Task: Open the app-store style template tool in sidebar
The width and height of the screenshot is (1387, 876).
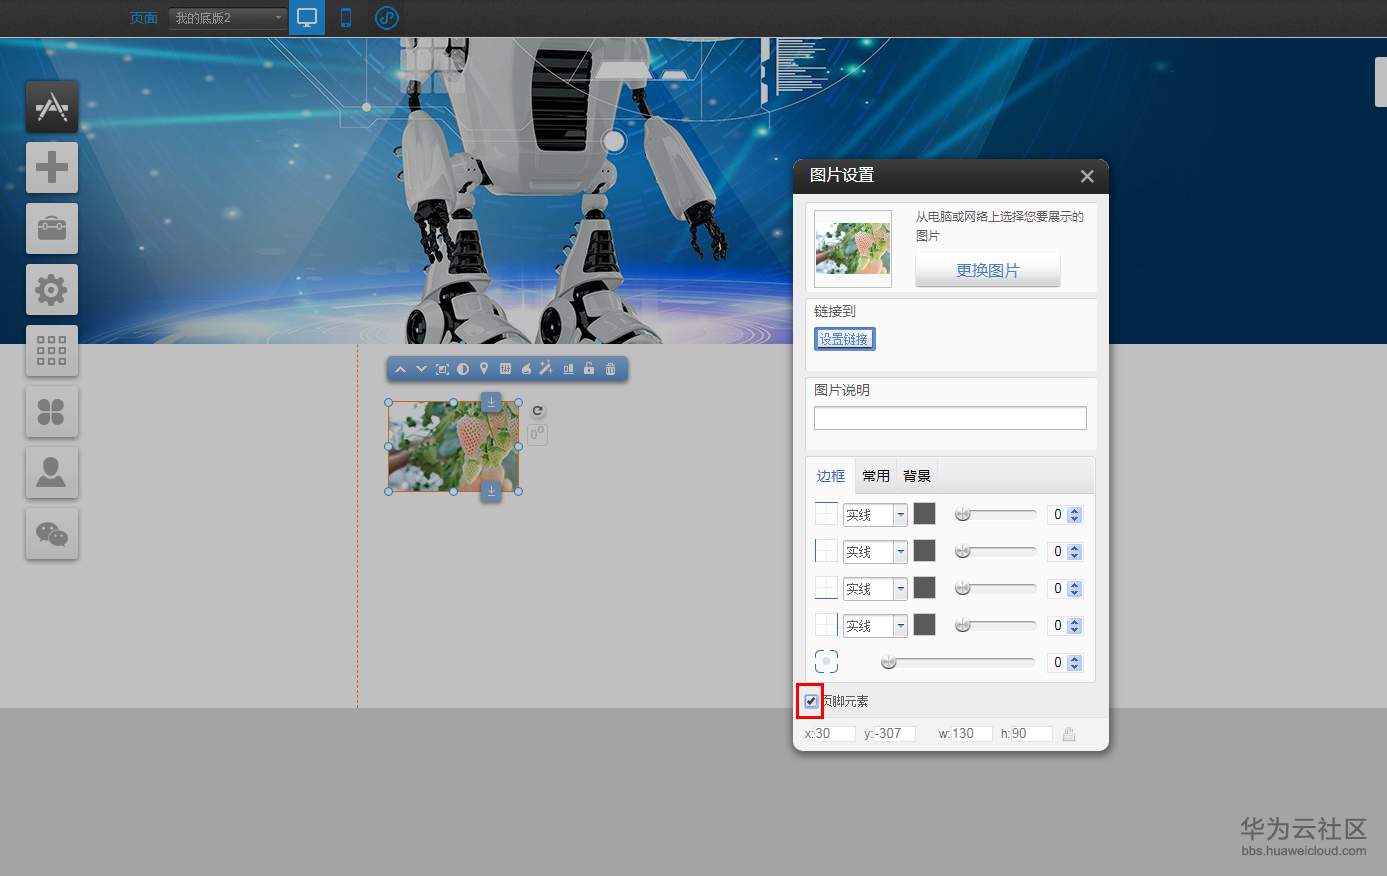Action: 52,107
